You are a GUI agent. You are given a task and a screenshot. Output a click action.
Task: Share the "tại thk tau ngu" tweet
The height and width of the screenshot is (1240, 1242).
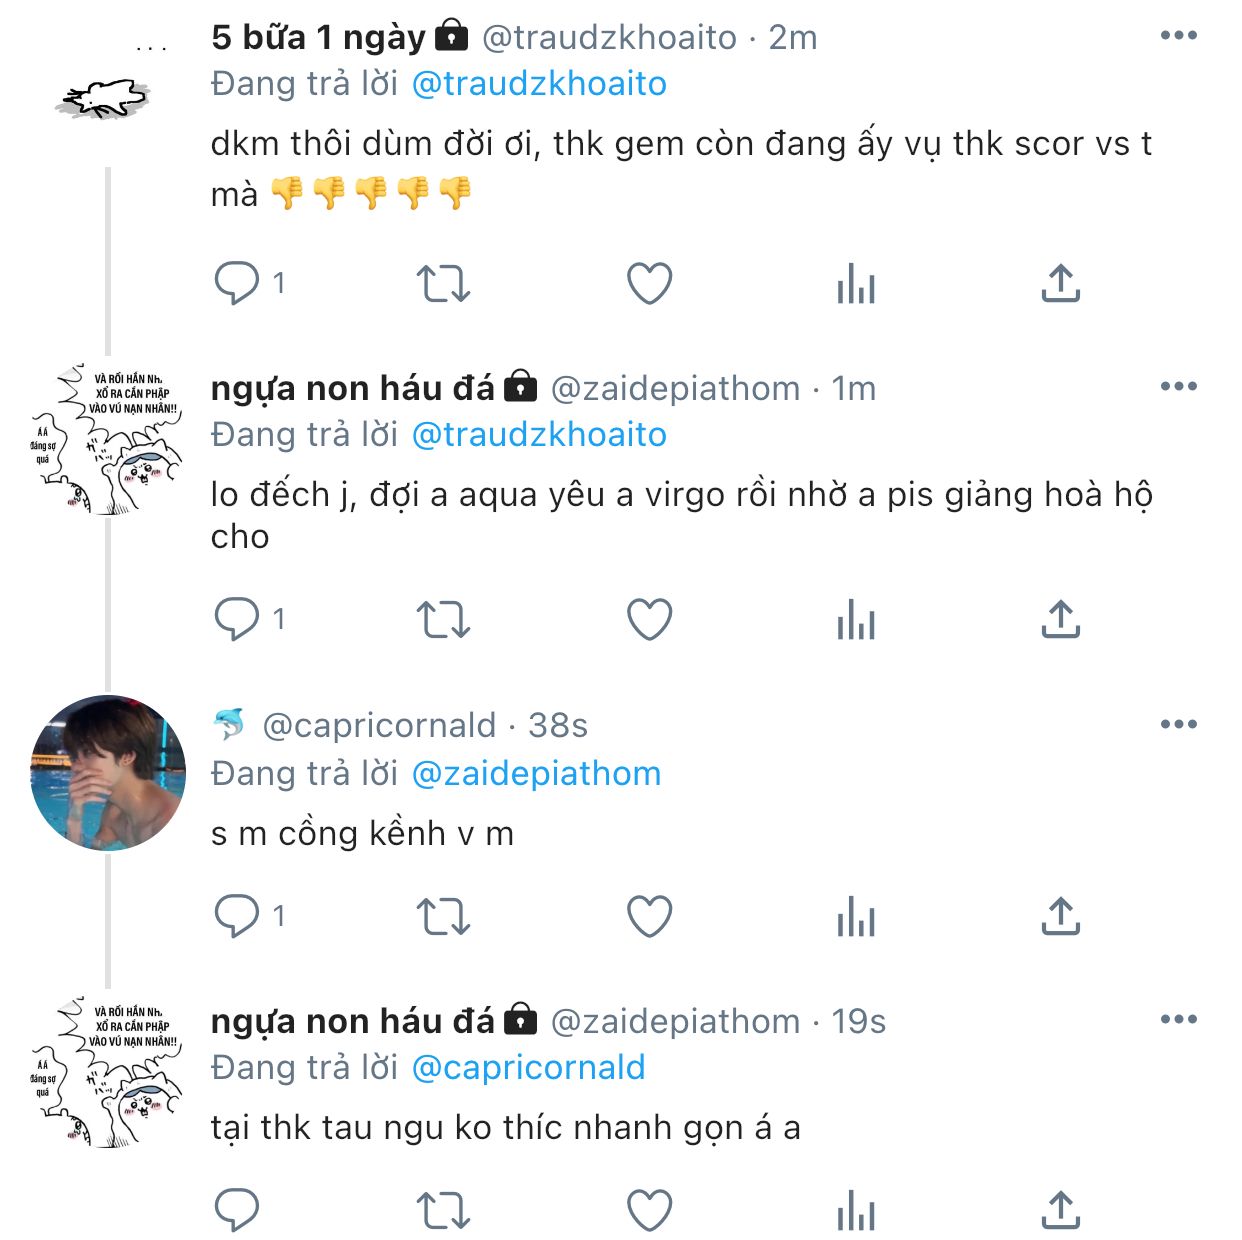(1061, 1210)
